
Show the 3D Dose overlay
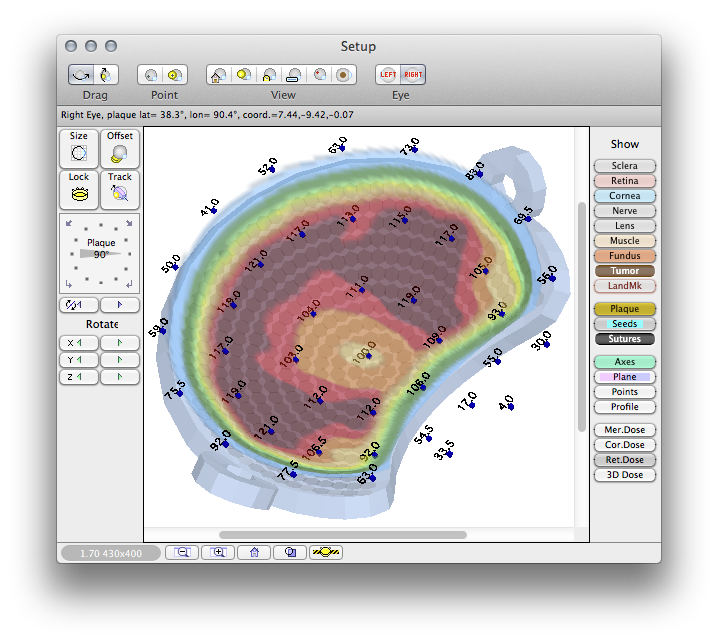(x=624, y=475)
